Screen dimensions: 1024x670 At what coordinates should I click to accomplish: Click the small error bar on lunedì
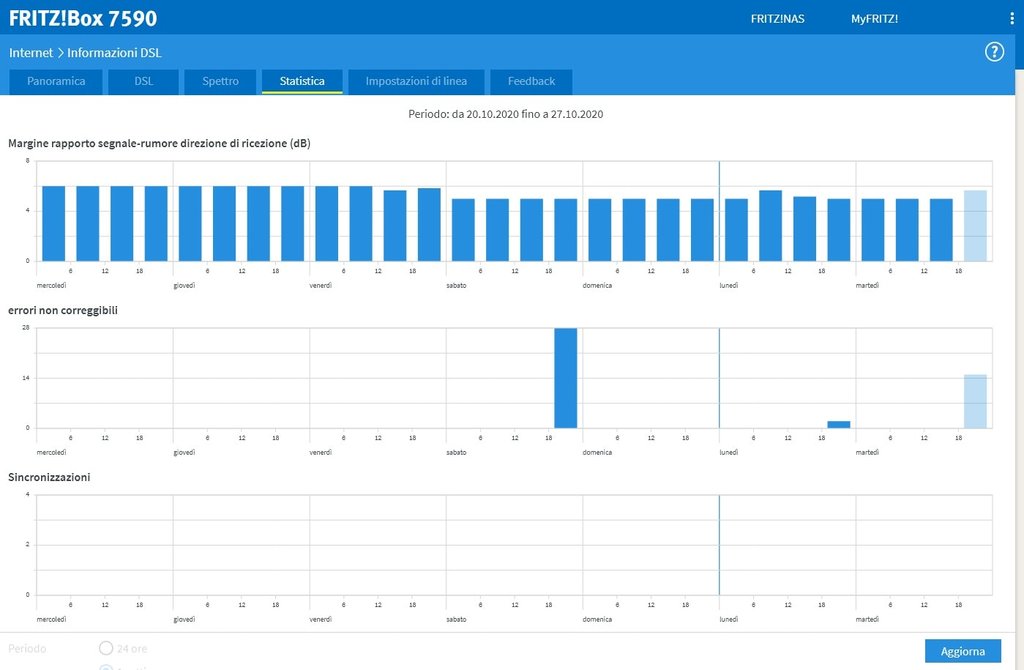(x=839, y=424)
